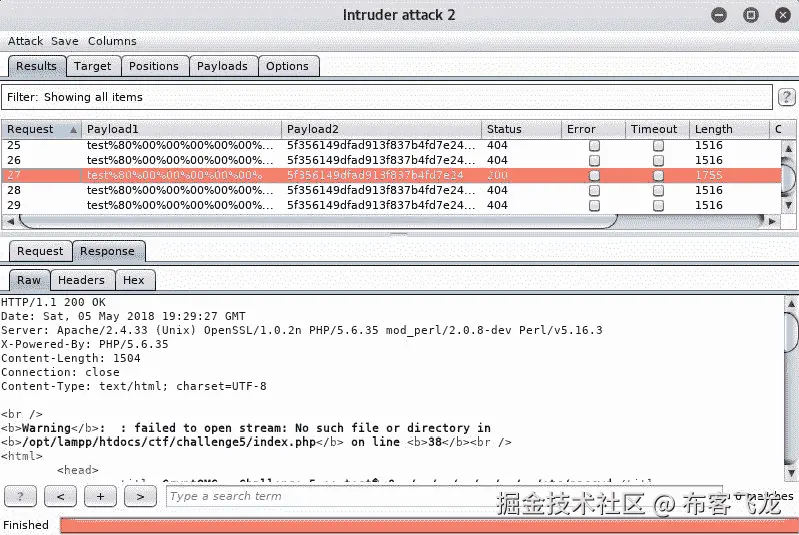799x535 pixels.
Task: Select request row 25
Action: tap(391, 146)
